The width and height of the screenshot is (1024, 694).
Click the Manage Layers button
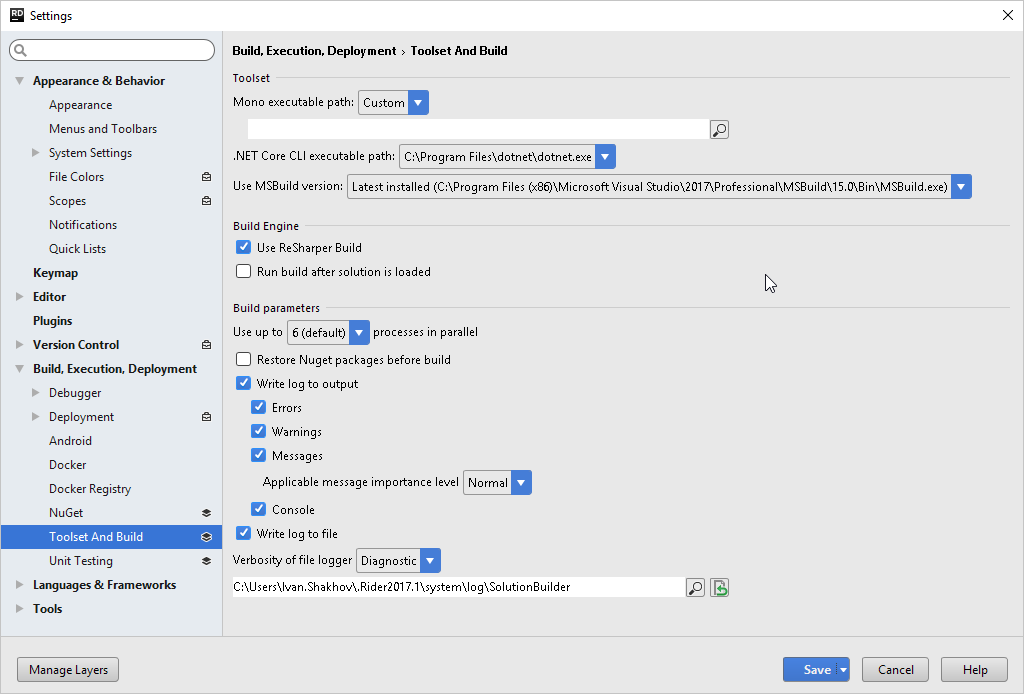pos(68,670)
